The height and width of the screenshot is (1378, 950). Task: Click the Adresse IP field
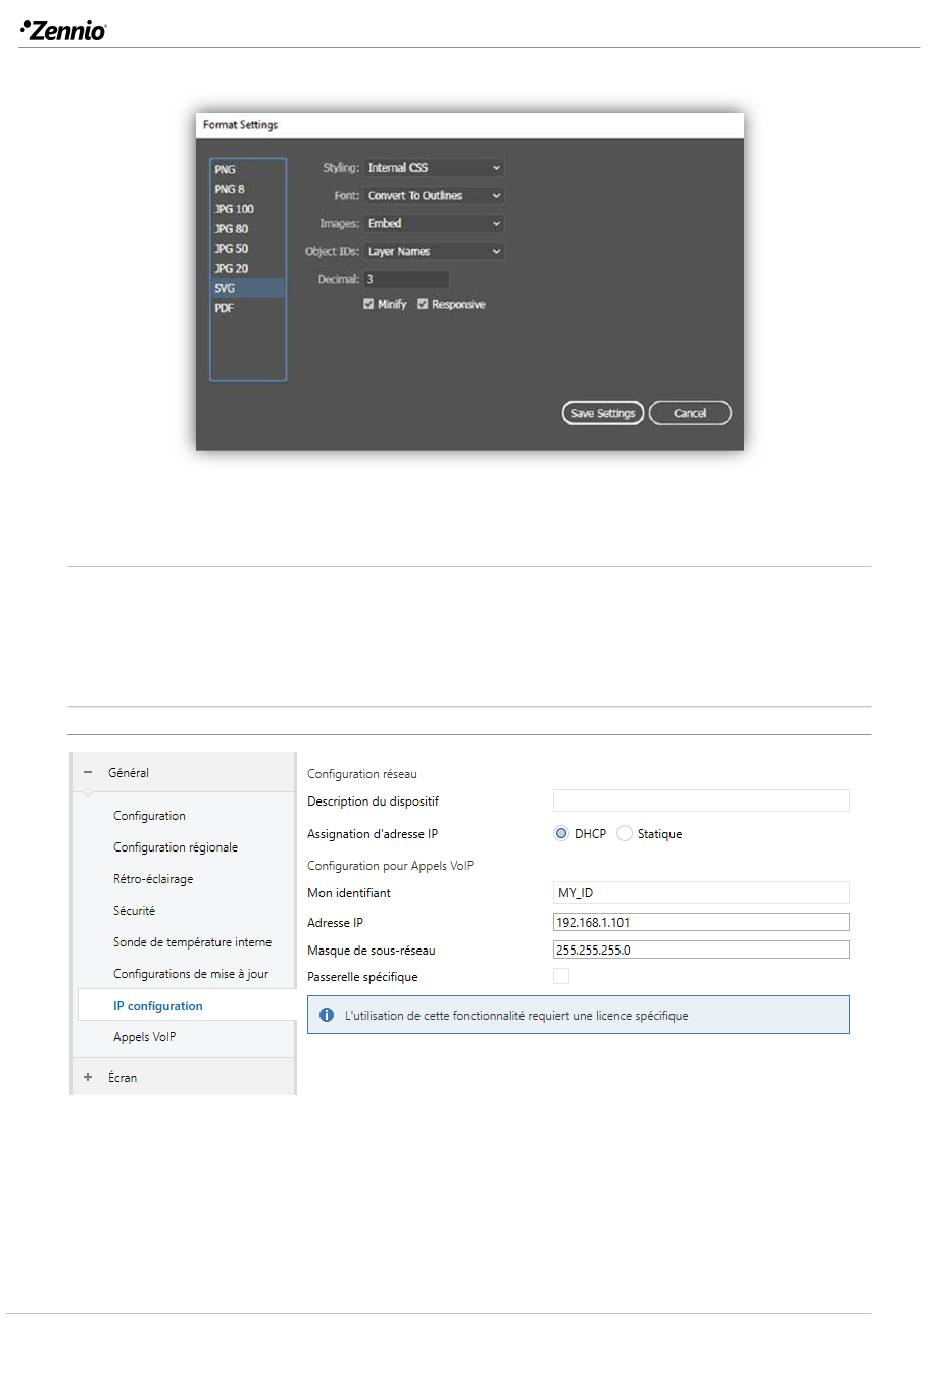[701, 922]
